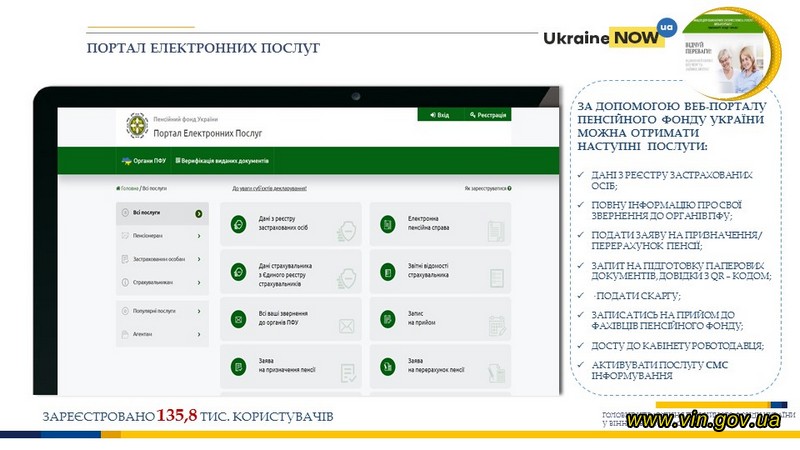
Task: Click the '135,8' registered users figure
Action: [177, 415]
